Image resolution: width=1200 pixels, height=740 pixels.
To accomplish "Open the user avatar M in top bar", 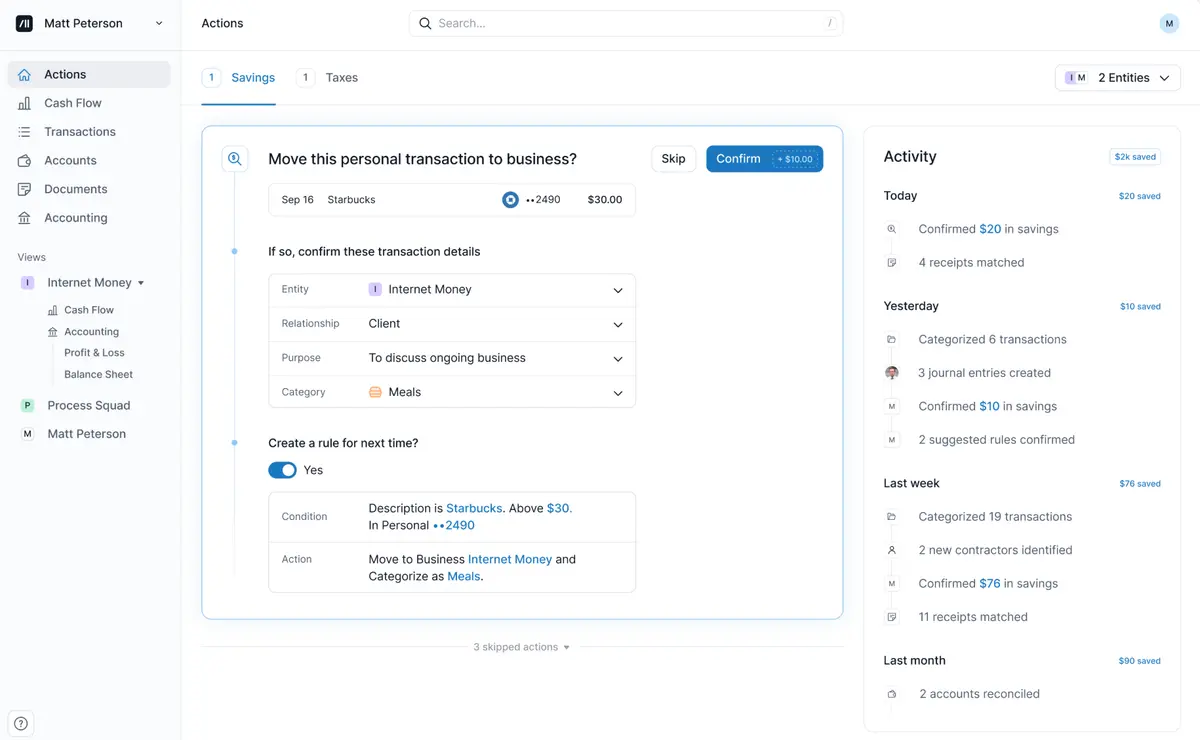I will (x=1169, y=23).
